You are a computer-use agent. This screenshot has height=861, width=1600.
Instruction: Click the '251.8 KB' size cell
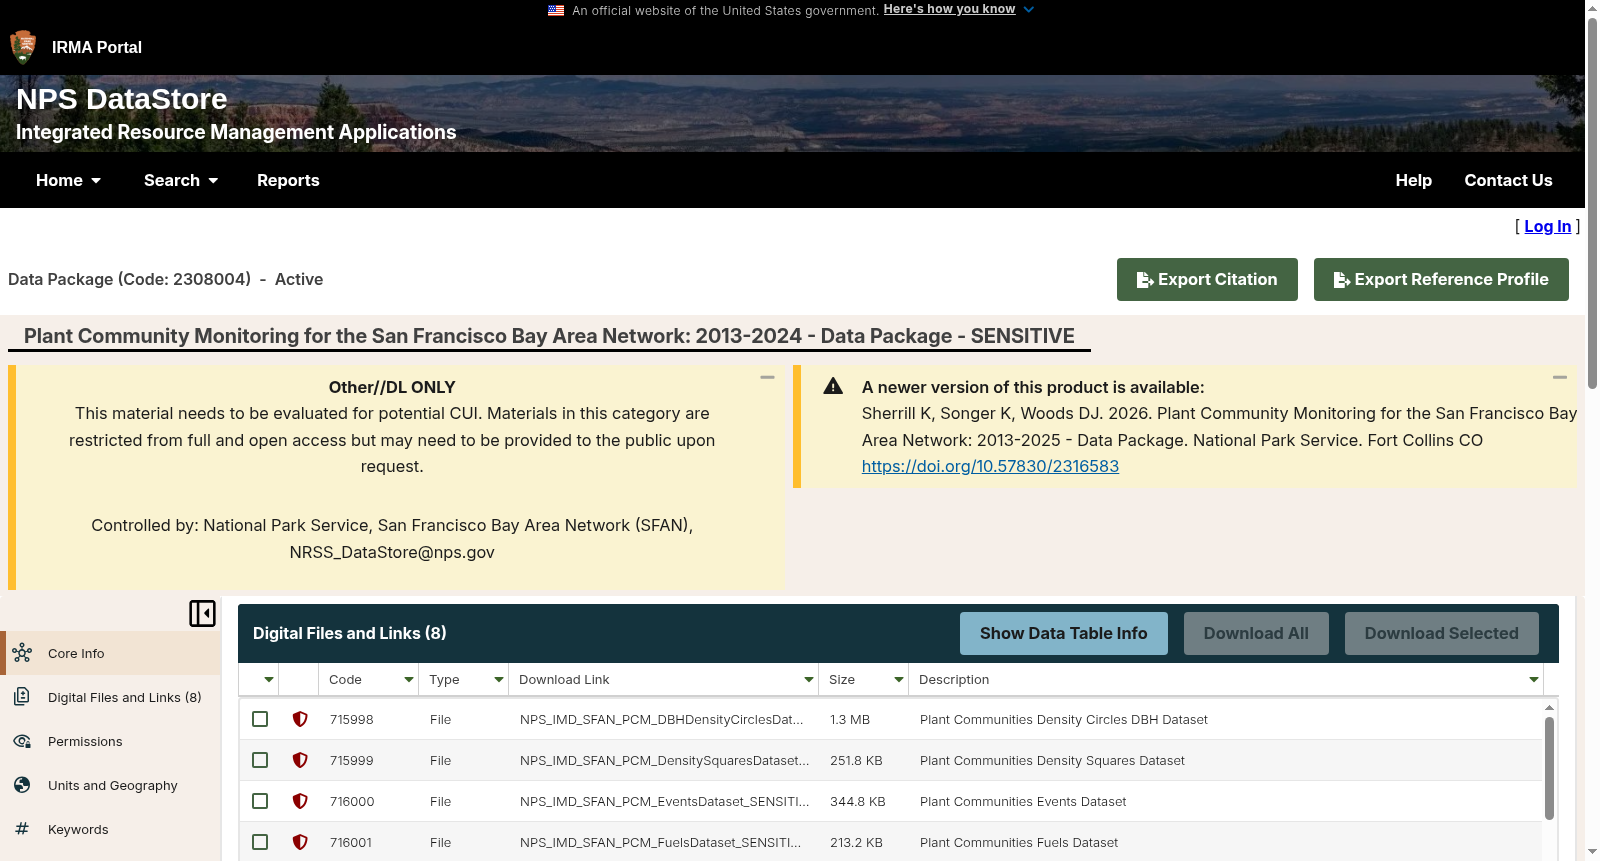[x=856, y=760]
